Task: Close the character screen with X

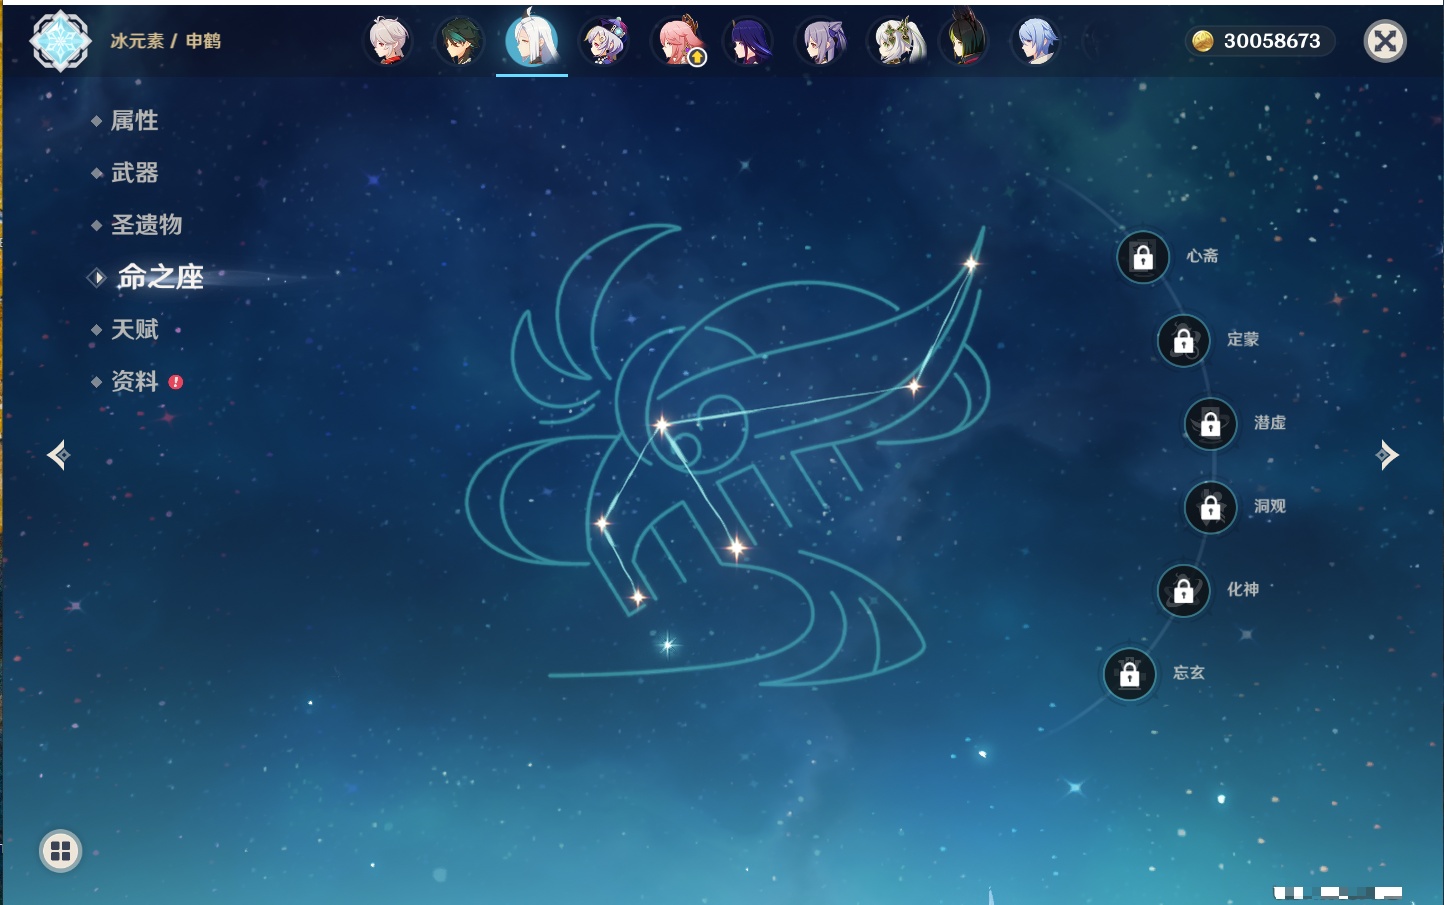Action: pyautogui.click(x=1385, y=41)
